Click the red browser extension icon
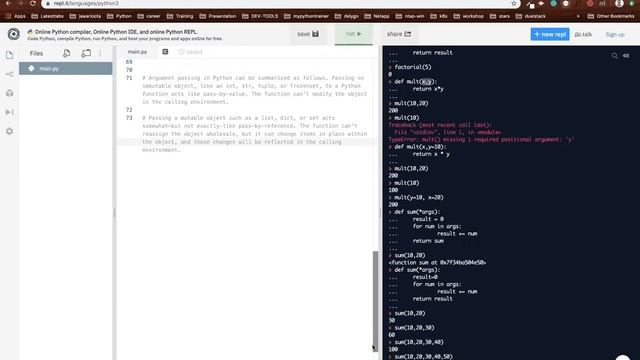 590,3
